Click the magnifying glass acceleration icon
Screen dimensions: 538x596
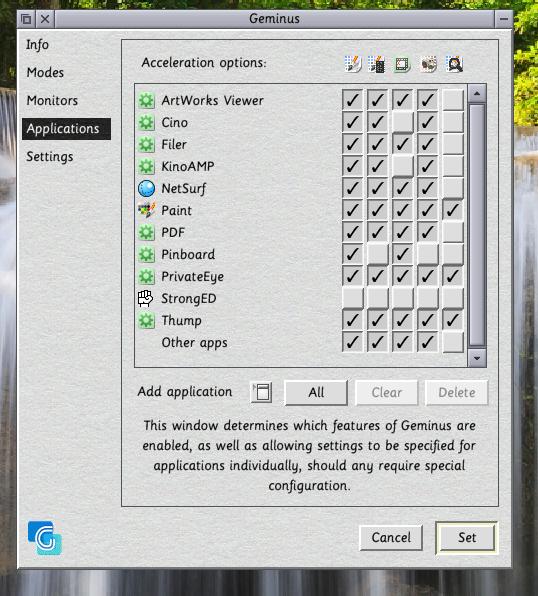coord(454,64)
